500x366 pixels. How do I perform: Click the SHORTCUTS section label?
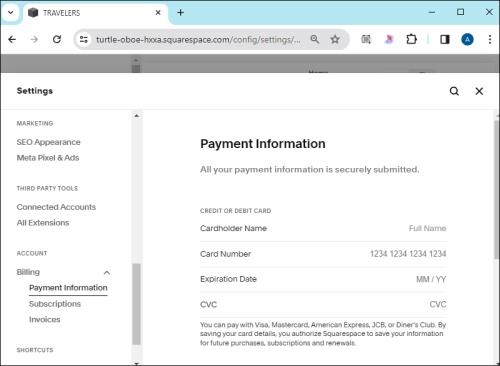point(35,350)
